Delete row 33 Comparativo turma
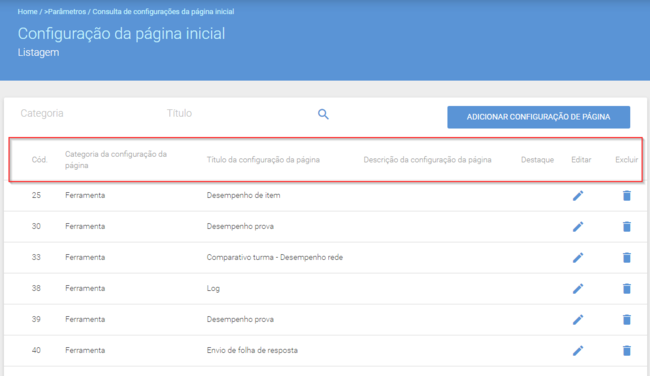The width and height of the screenshot is (650, 376). pos(627,257)
